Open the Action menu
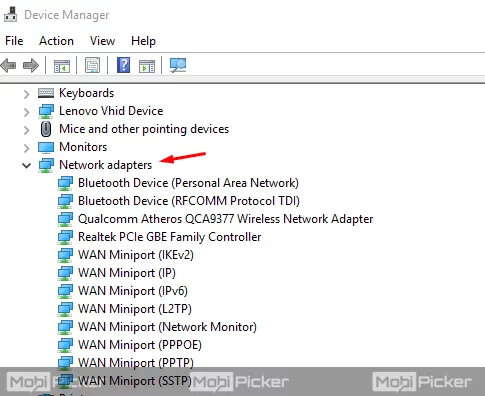Screen dimensions: 485x396 [x=56, y=41]
